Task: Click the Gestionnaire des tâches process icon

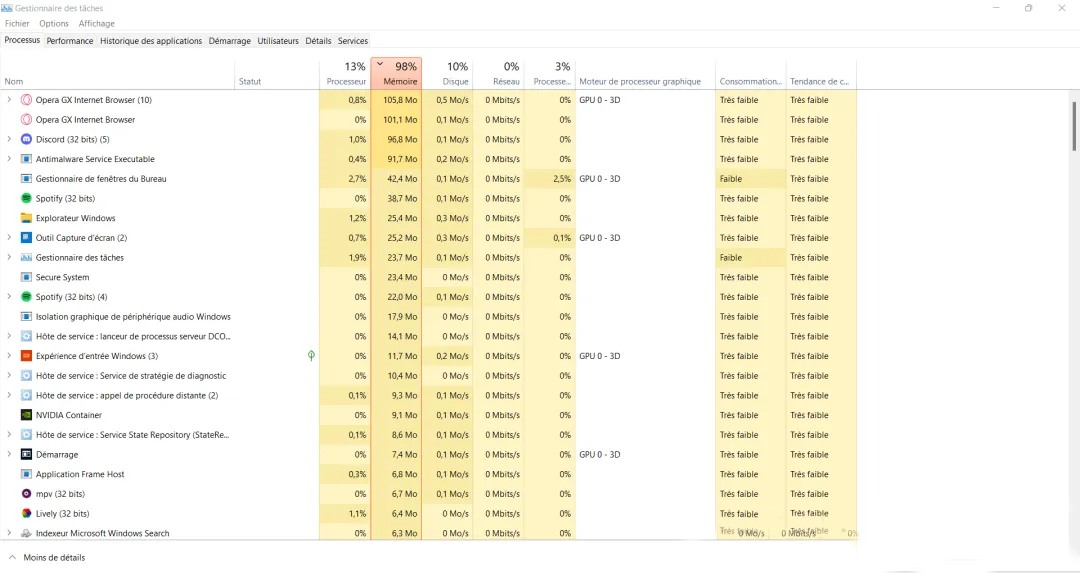Action: [26, 258]
